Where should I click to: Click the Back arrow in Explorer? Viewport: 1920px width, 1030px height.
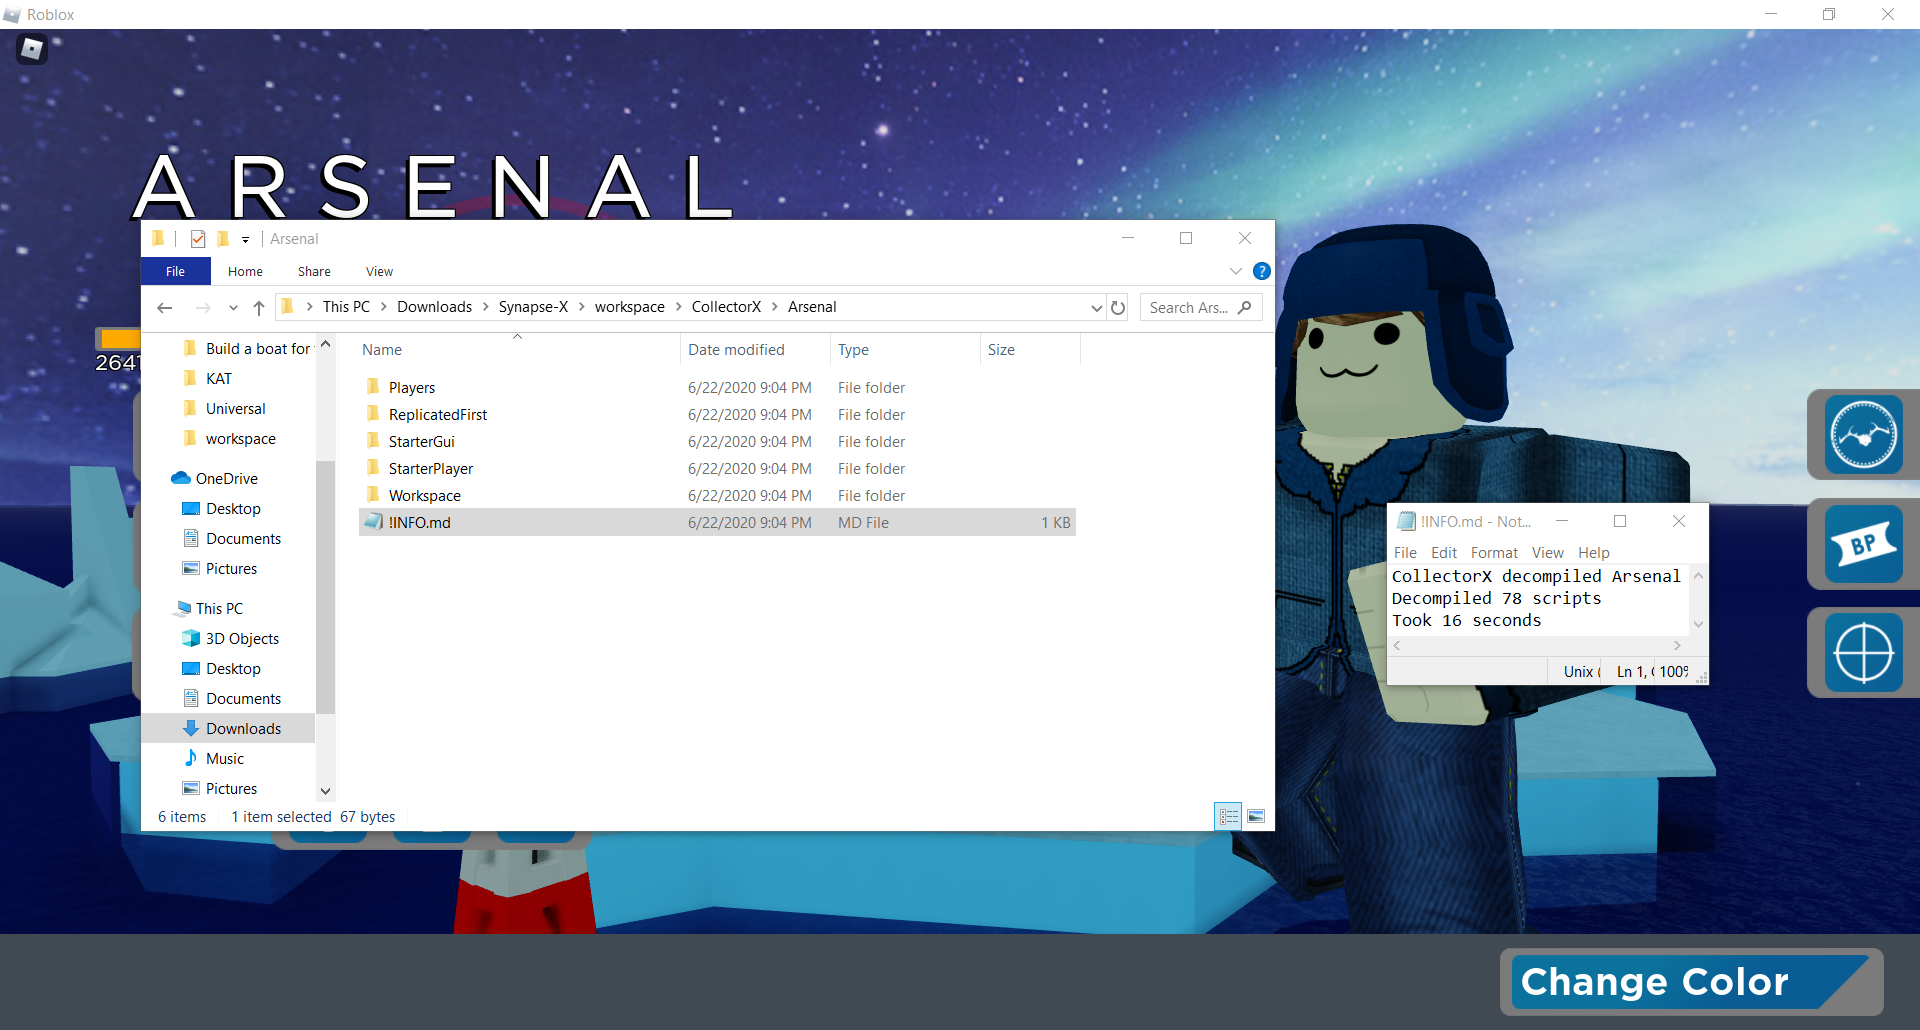165,308
